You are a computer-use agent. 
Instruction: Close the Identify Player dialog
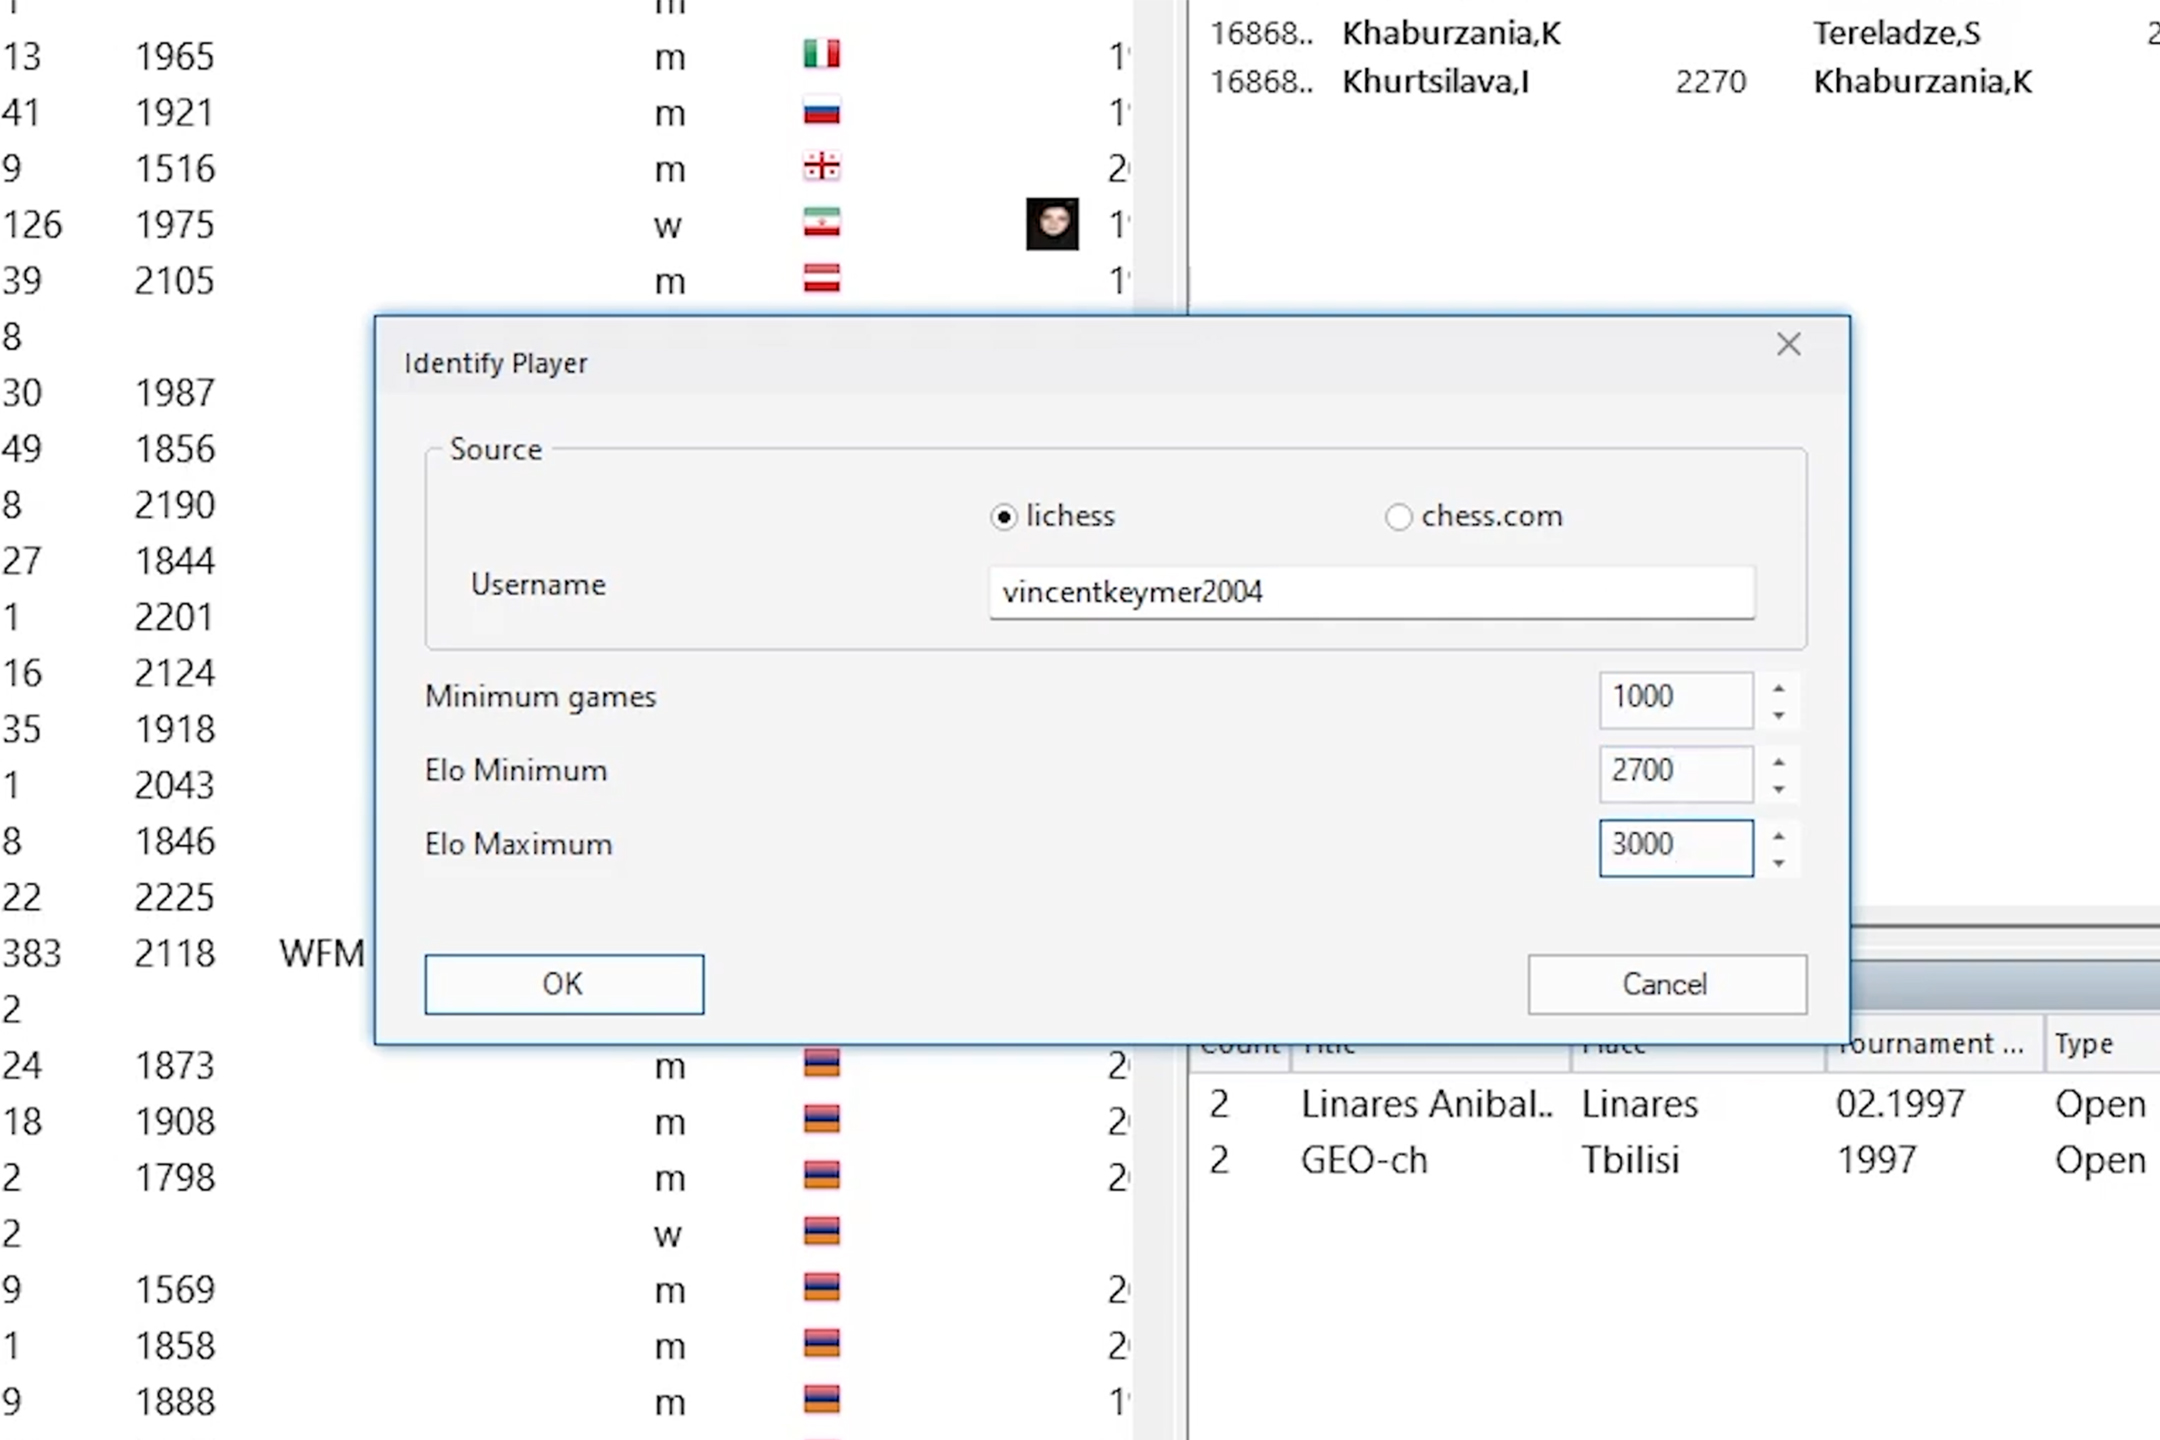pyautogui.click(x=1789, y=344)
